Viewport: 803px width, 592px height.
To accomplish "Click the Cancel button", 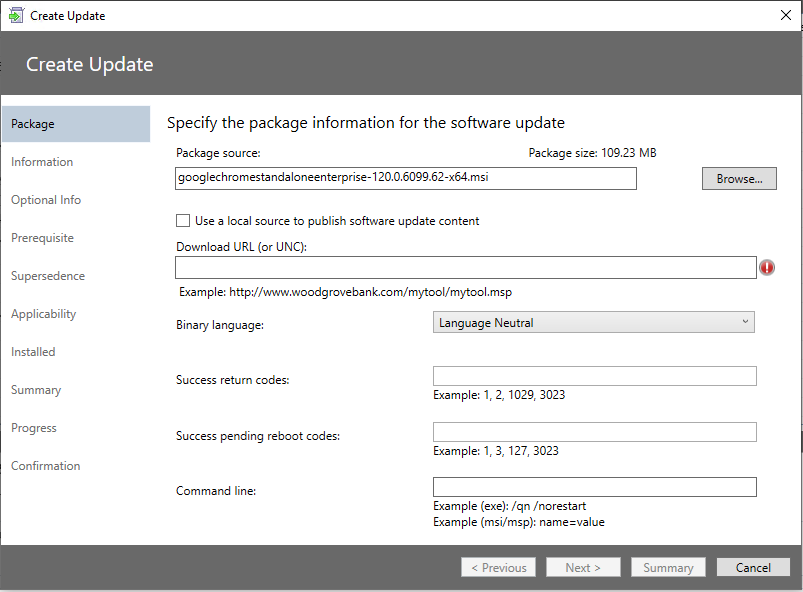I will coord(753,567).
